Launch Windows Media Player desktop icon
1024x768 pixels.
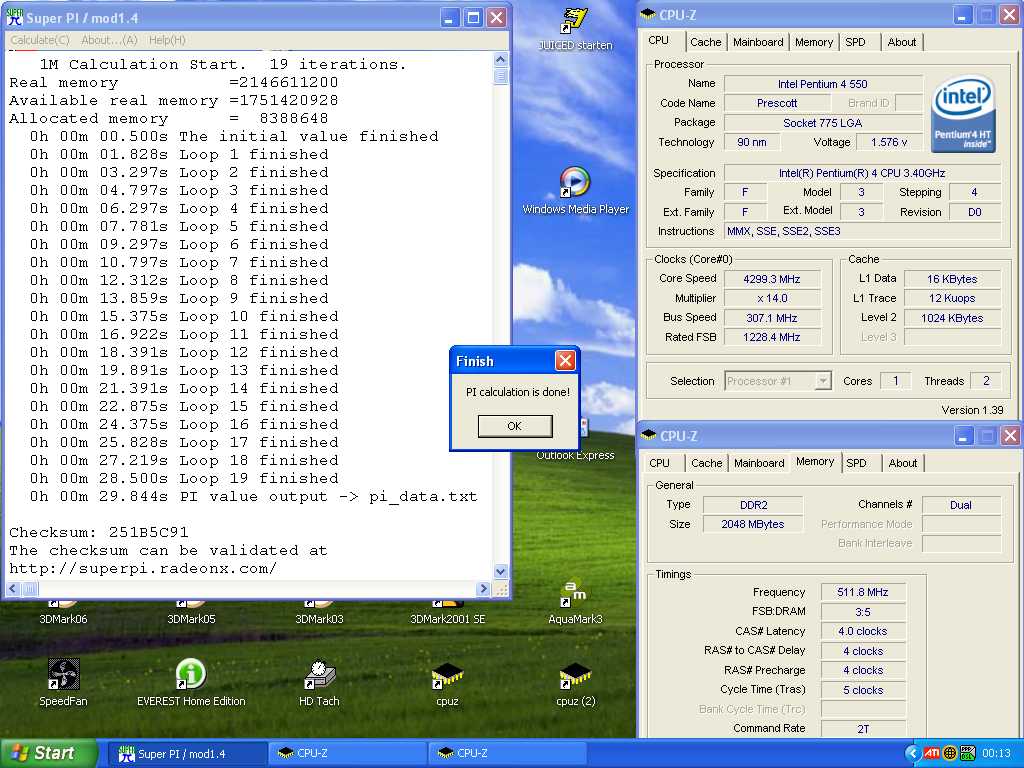pyautogui.click(x=575, y=191)
